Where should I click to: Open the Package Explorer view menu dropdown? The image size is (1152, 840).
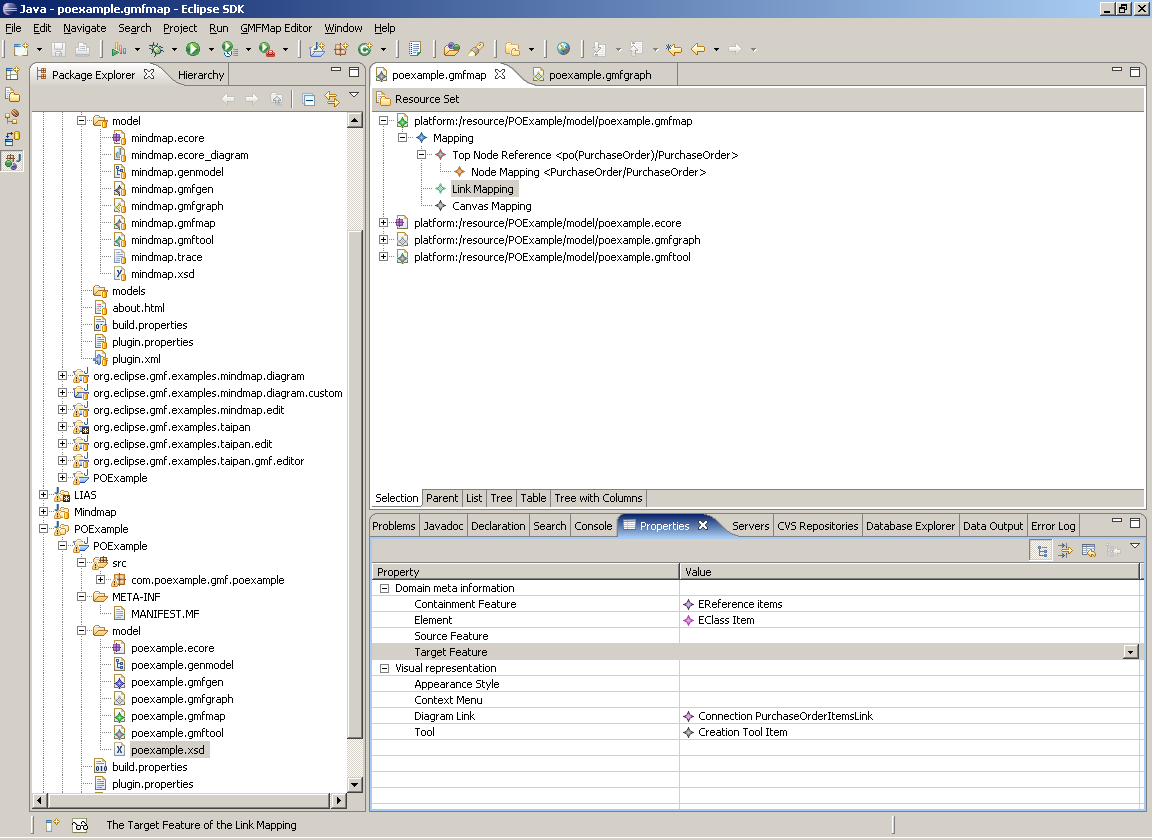tap(354, 95)
